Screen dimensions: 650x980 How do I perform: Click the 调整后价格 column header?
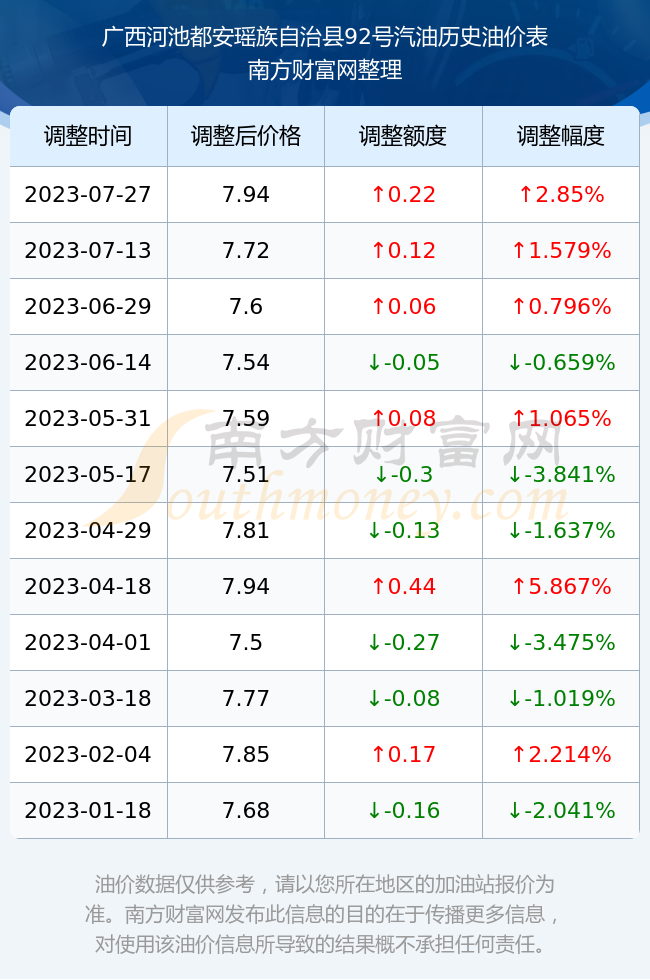(246, 136)
